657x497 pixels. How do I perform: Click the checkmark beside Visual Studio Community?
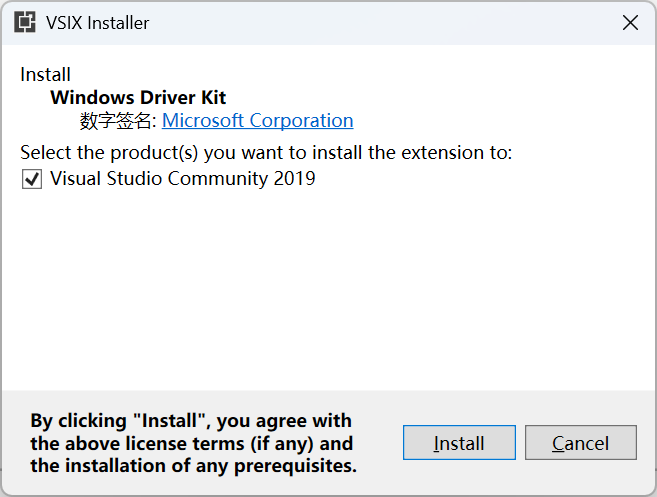tap(32, 179)
